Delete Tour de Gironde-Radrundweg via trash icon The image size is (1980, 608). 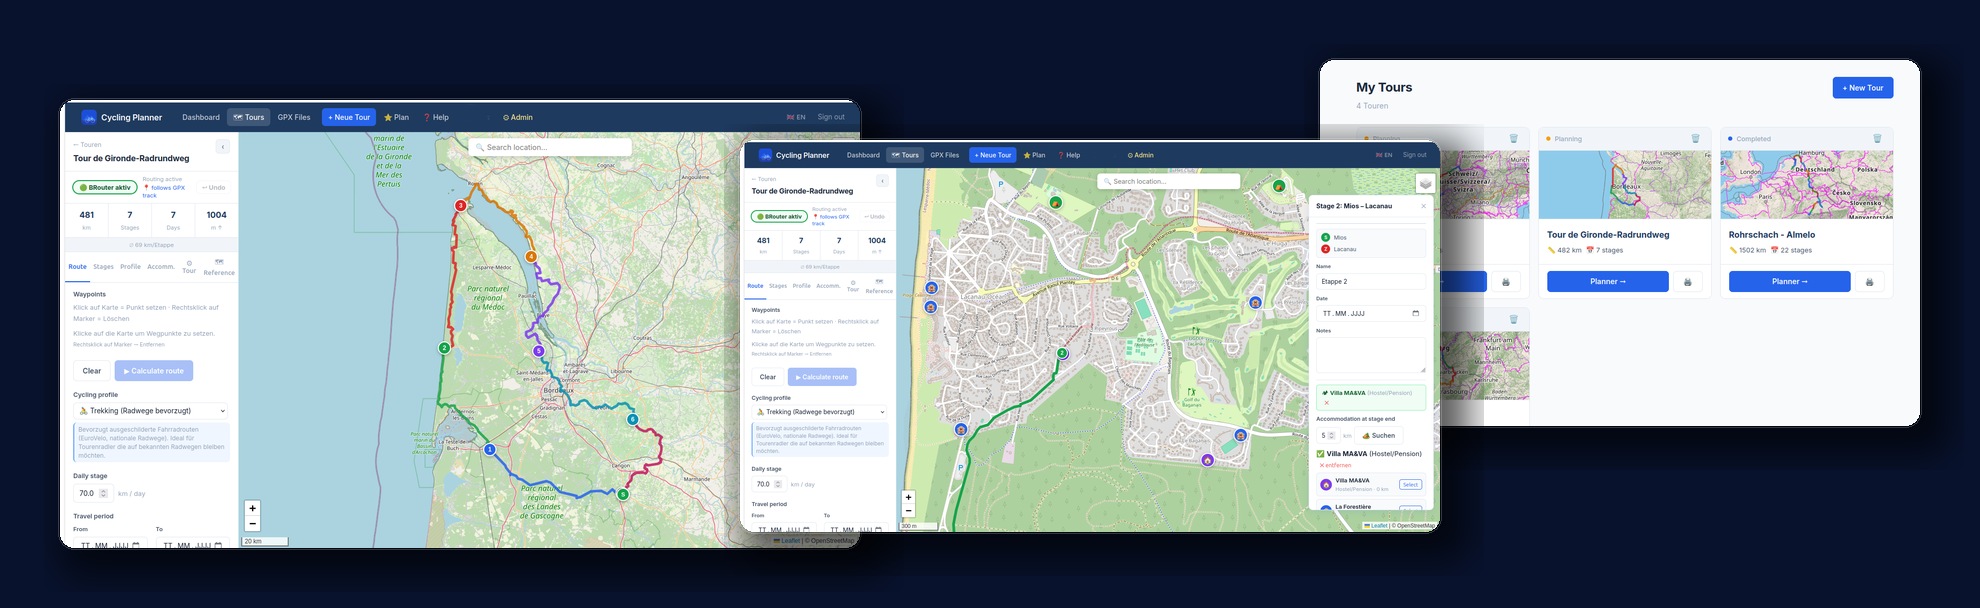pos(1695,139)
